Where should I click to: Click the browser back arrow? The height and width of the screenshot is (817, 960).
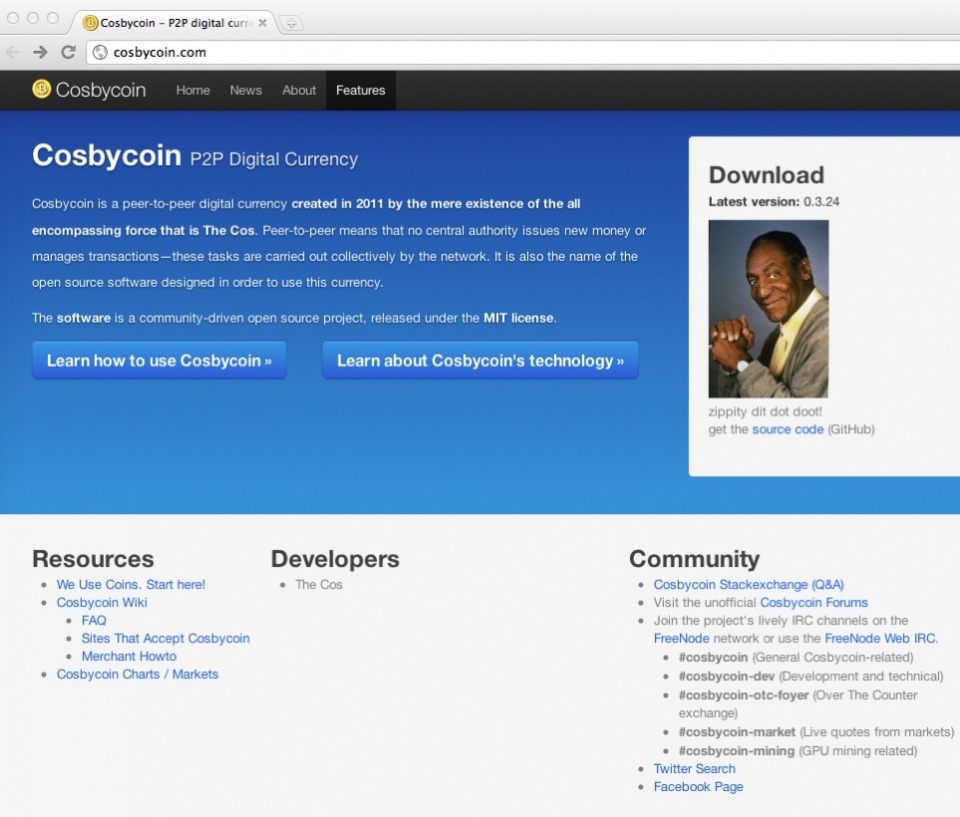click(12, 53)
